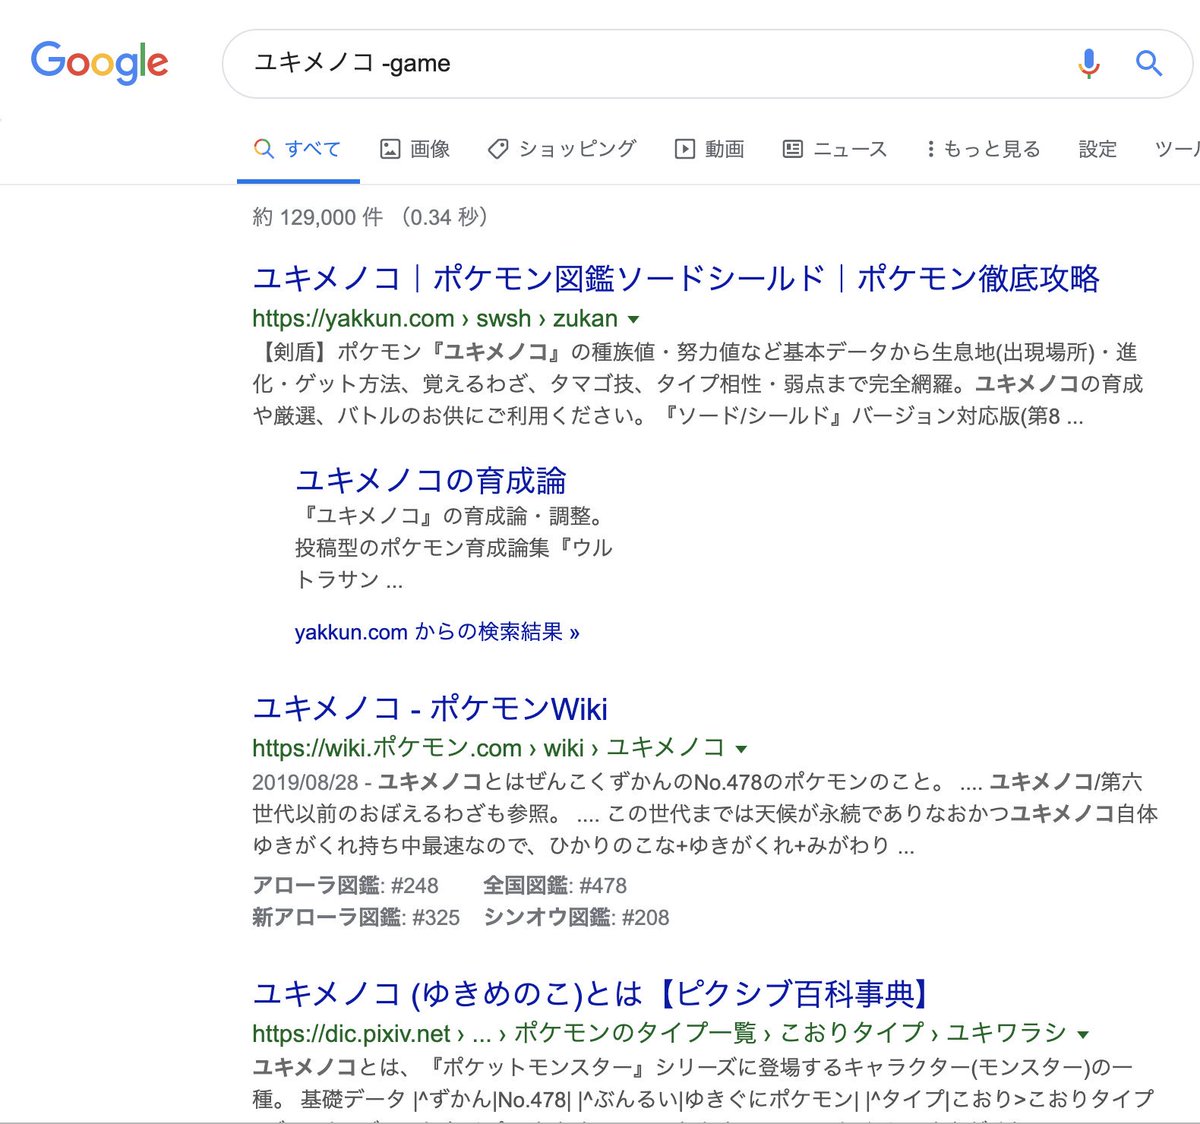The image size is (1200, 1124).
Task: Switch to the 画像 tab
Action: point(415,149)
